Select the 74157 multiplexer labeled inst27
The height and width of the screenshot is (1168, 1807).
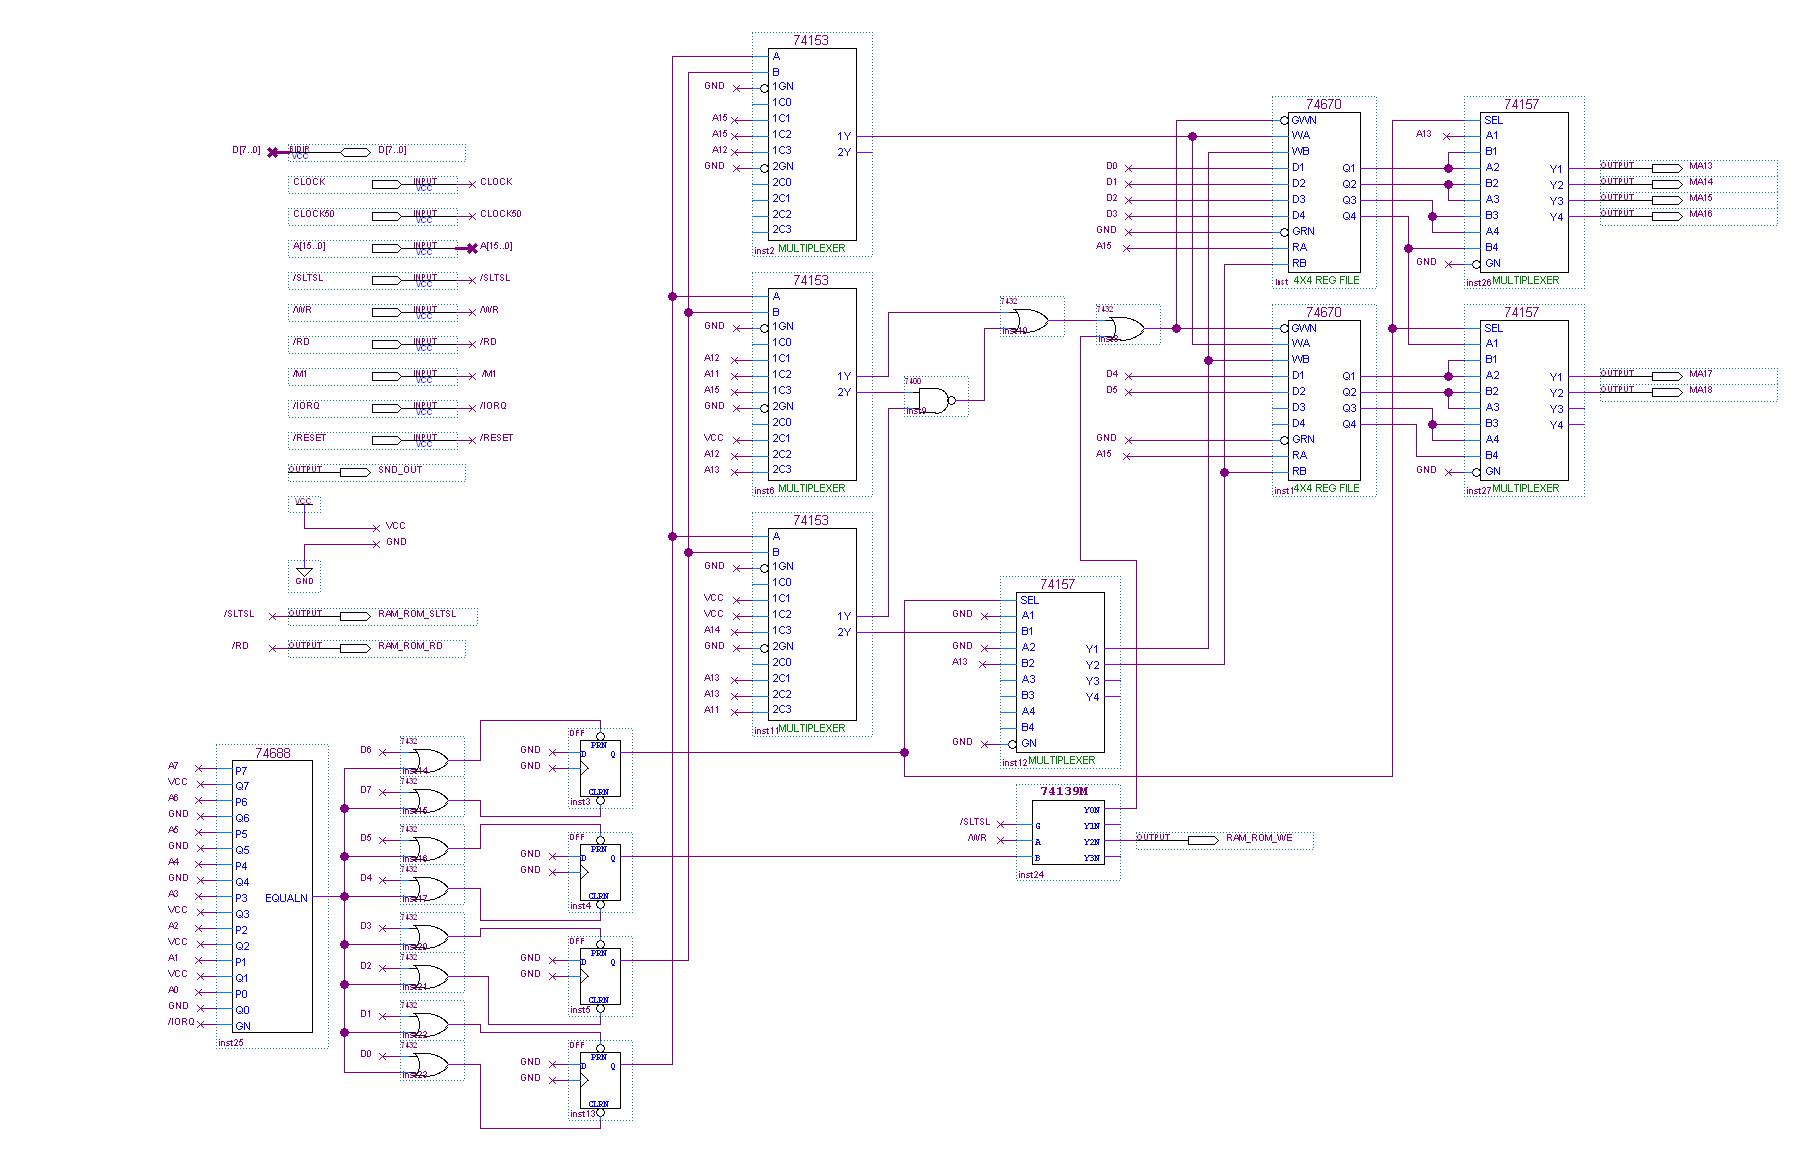tap(1524, 400)
